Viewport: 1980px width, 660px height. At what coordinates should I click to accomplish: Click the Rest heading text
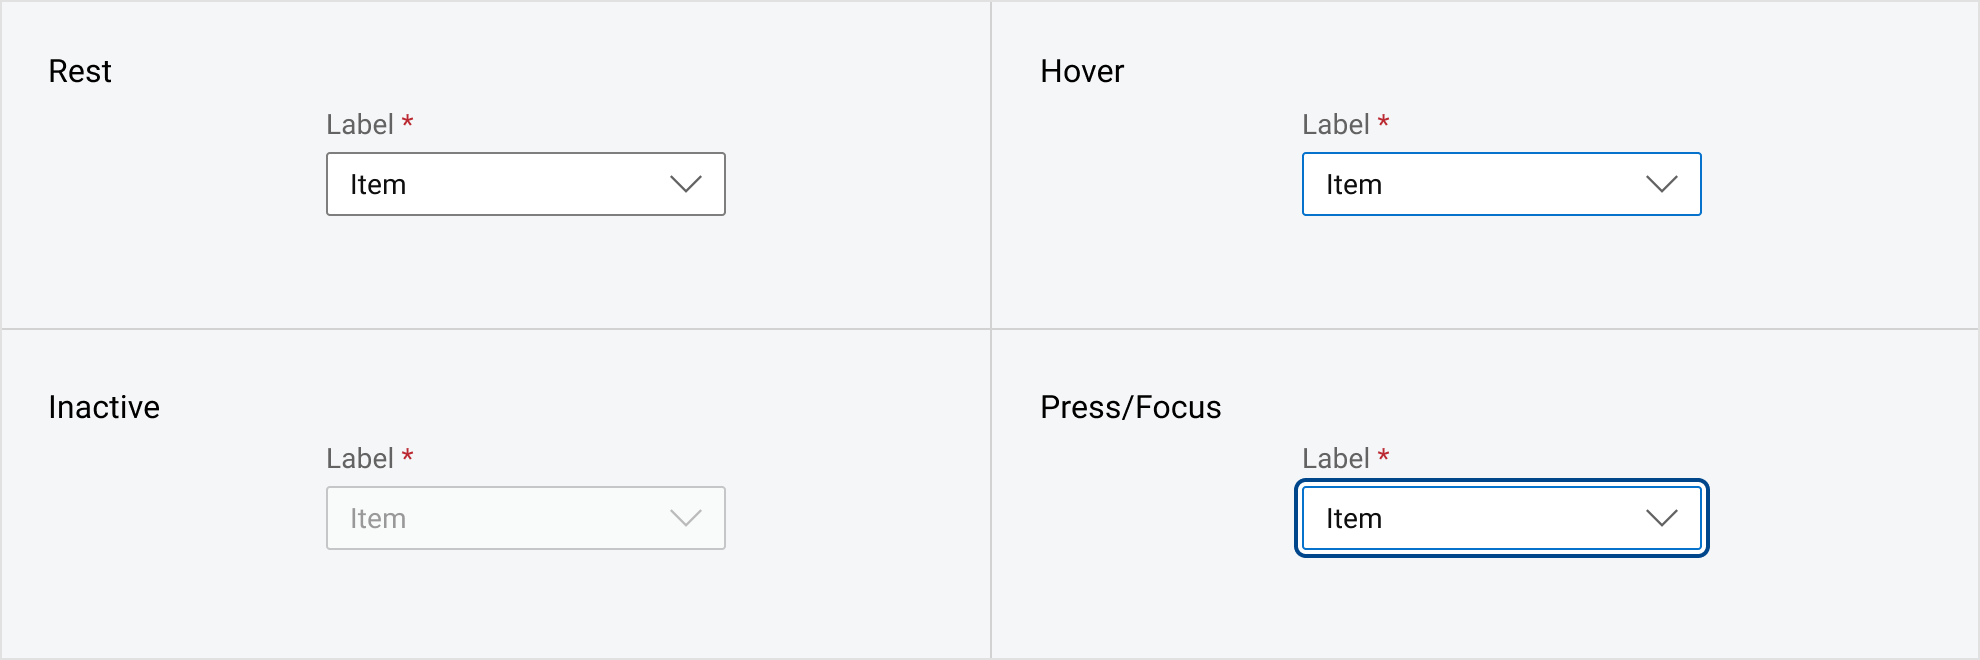click(x=80, y=71)
